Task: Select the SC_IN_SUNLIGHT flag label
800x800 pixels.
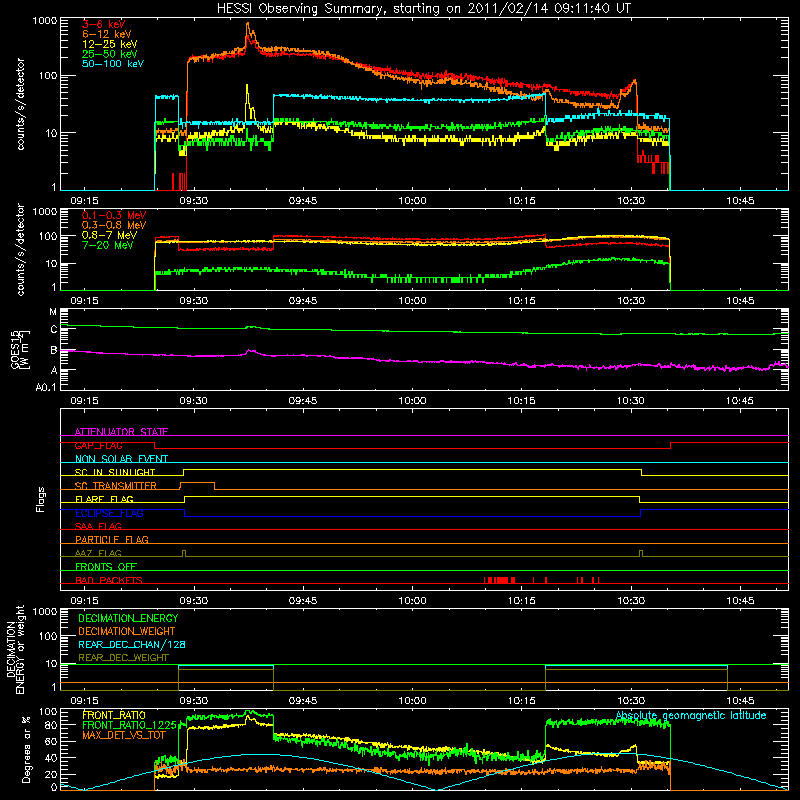Action: [115, 472]
